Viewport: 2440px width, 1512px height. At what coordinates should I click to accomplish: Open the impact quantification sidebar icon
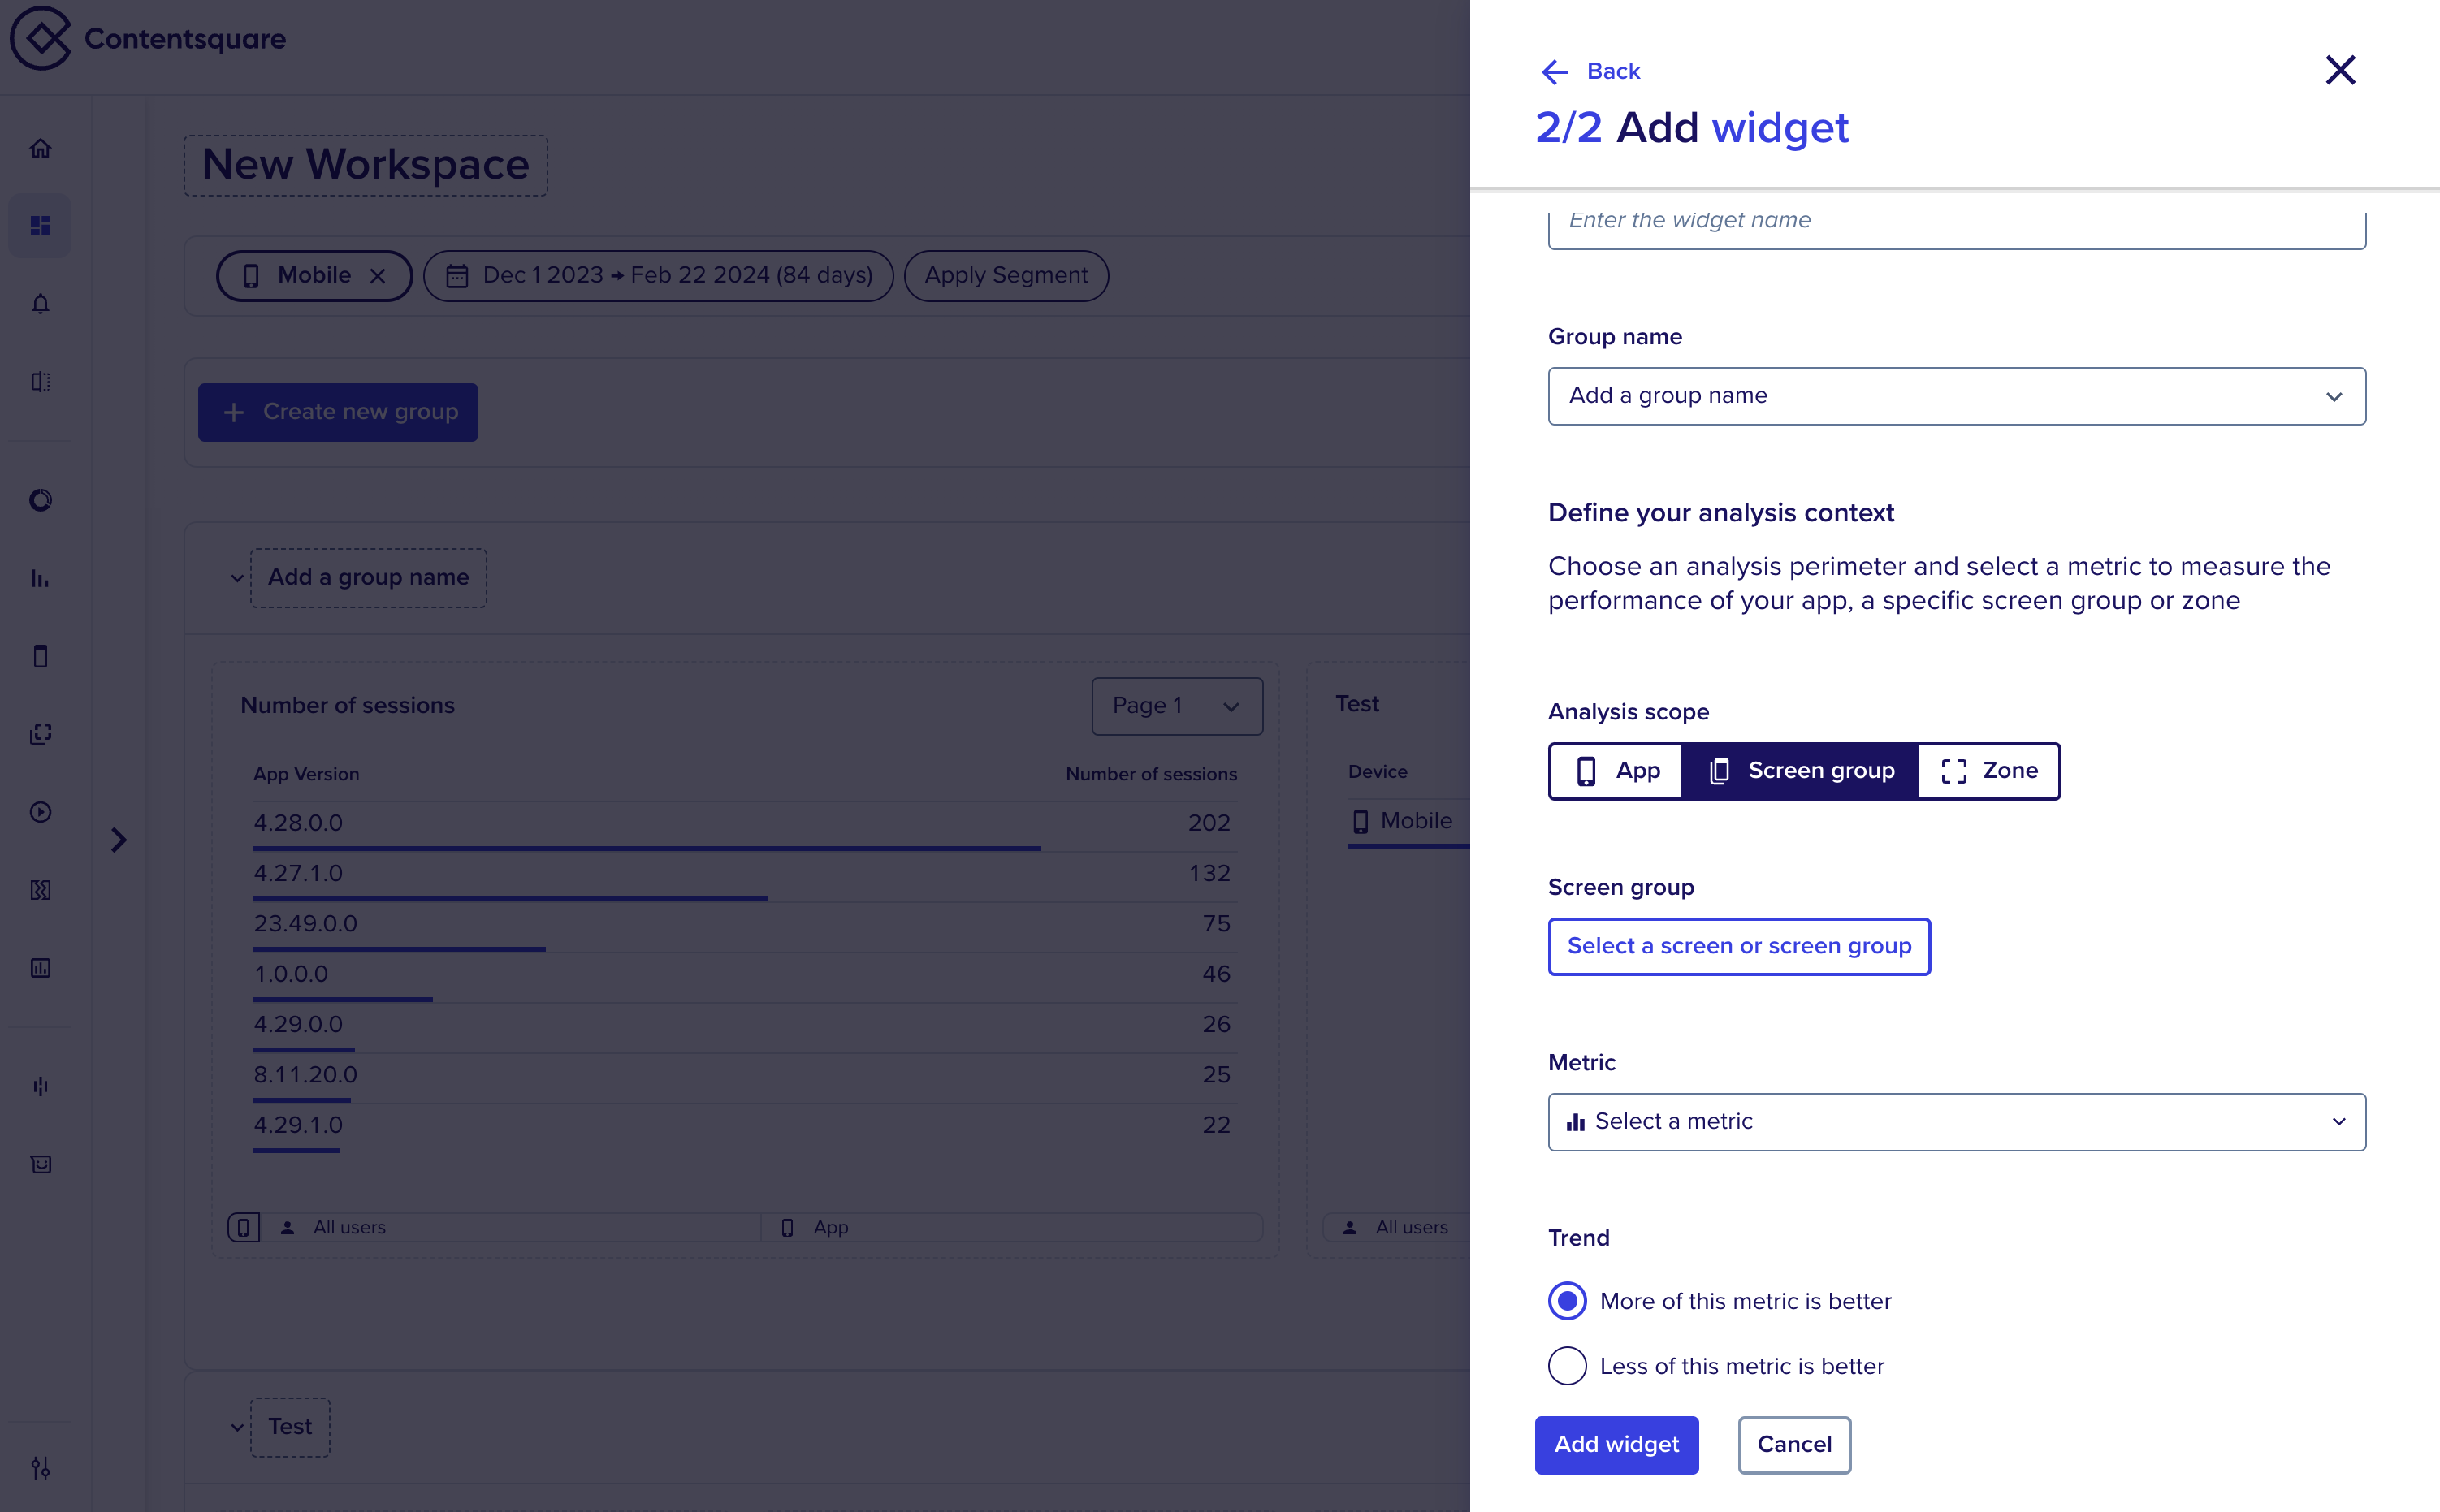40,1086
